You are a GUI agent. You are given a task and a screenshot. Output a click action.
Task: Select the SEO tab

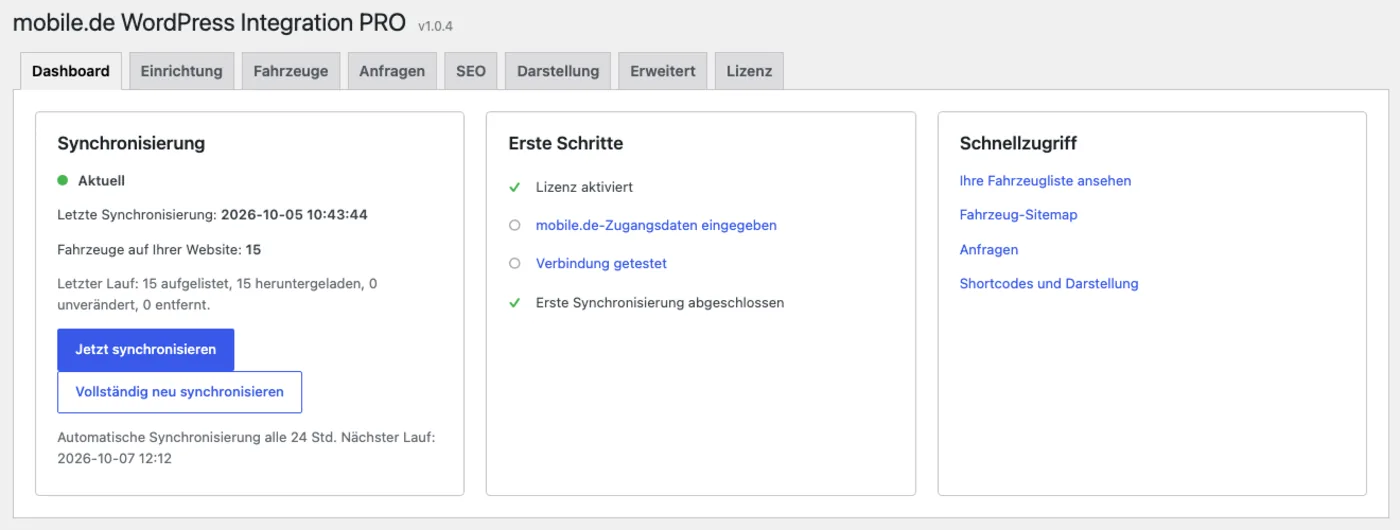click(471, 71)
